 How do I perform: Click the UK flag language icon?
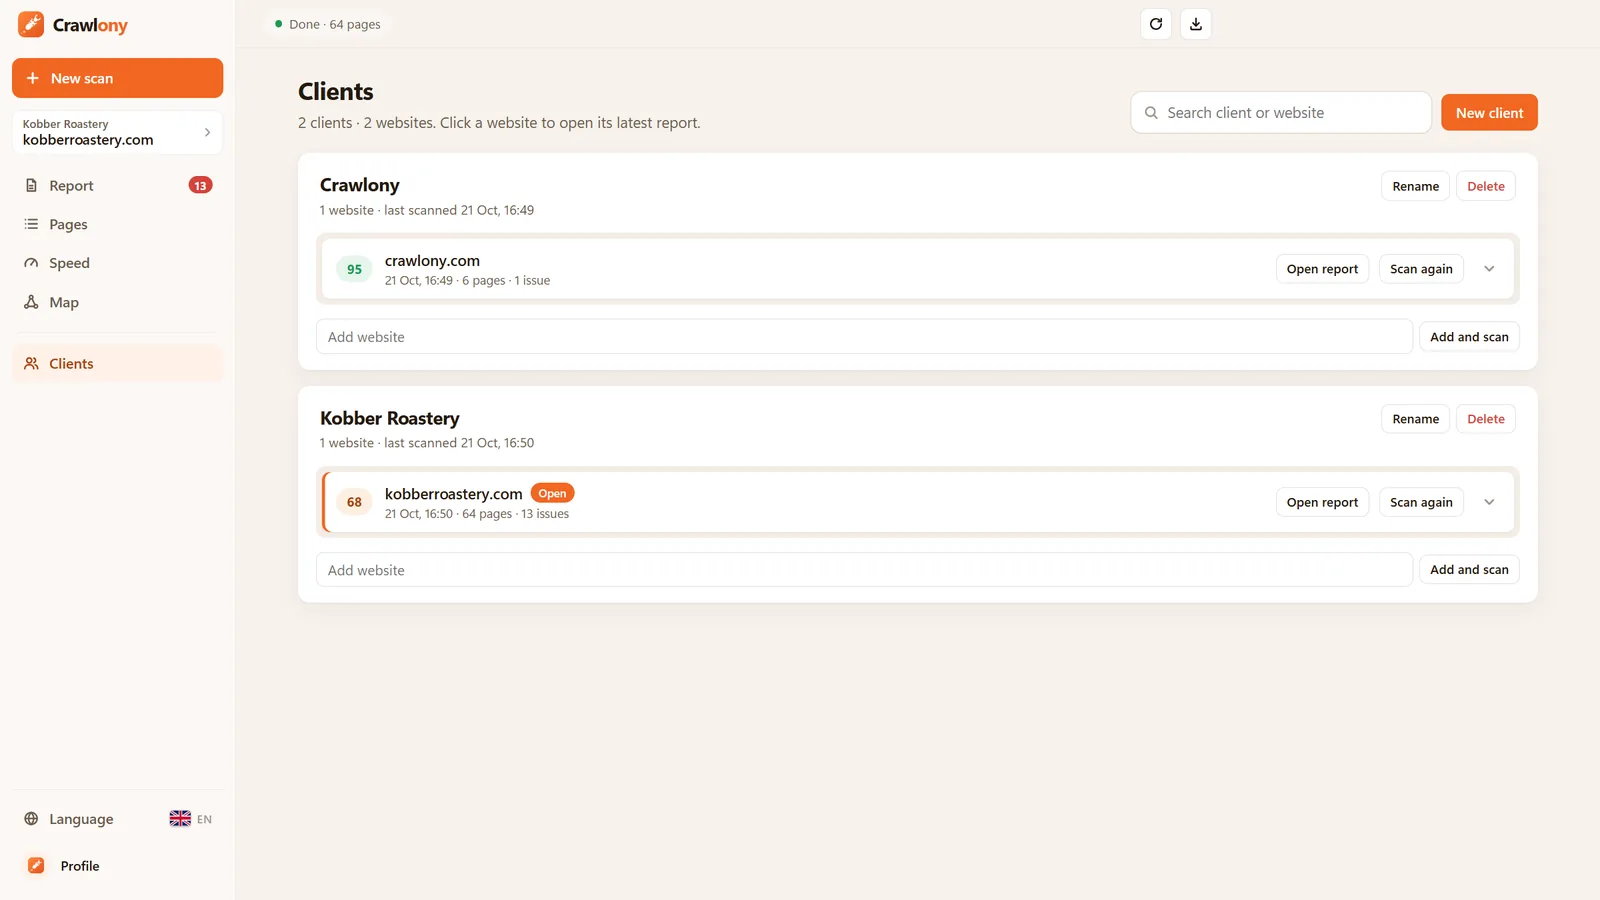pos(180,819)
